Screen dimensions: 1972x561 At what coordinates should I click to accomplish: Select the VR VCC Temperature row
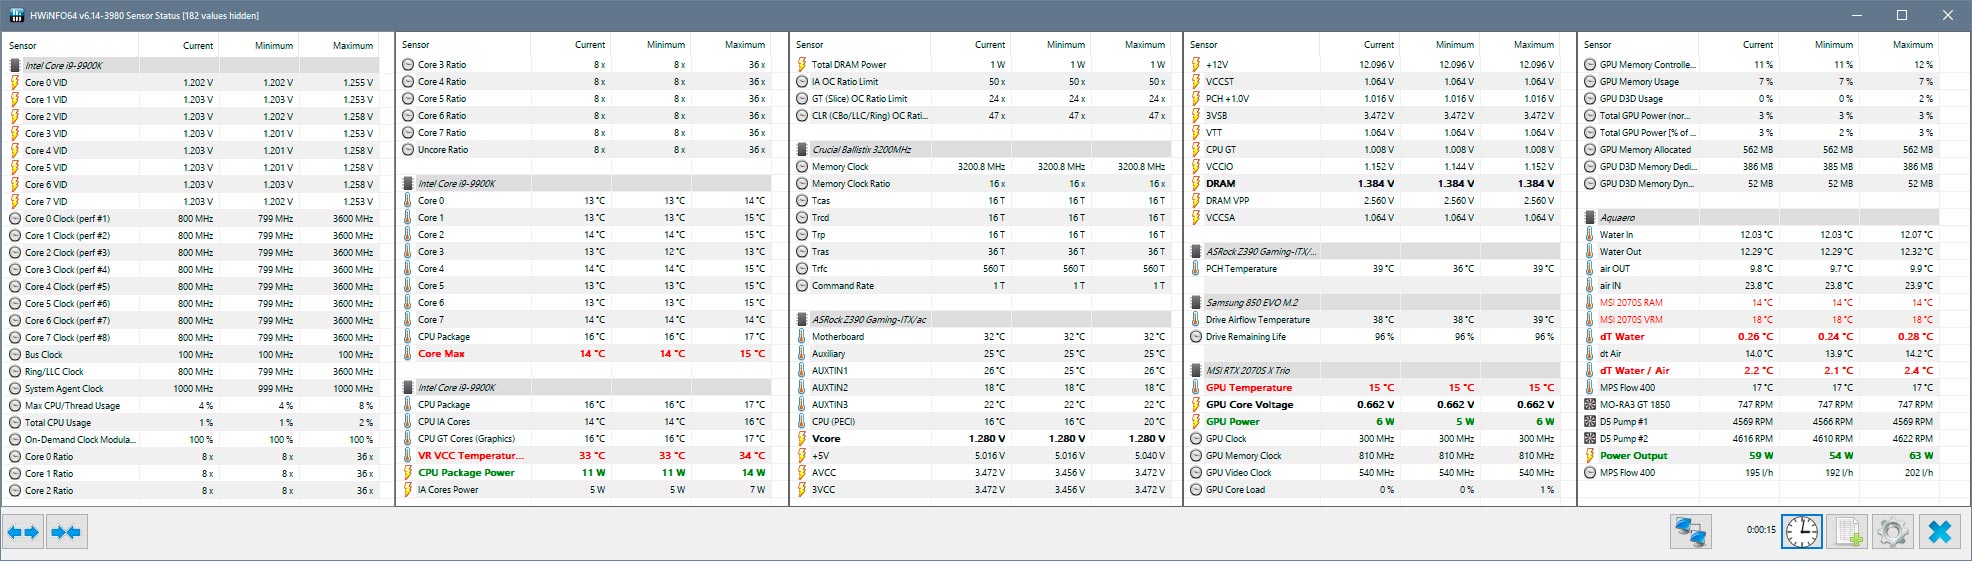pos(586,455)
